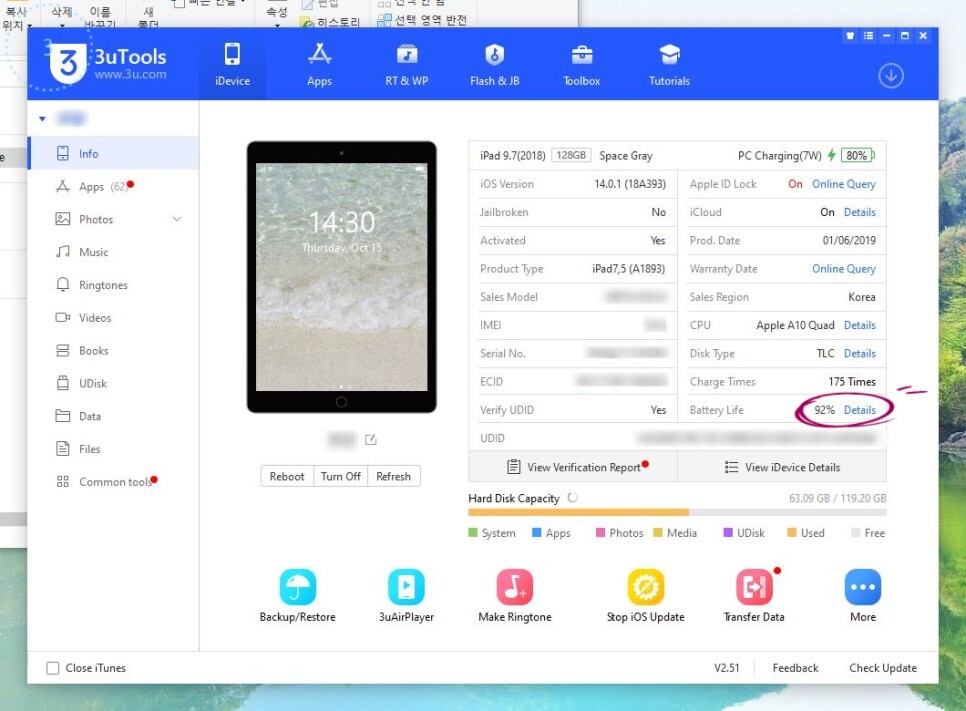Viewport: 966px width, 711px height.
Task: Launch 3uAirPlayer
Action: tap(406, 596)
